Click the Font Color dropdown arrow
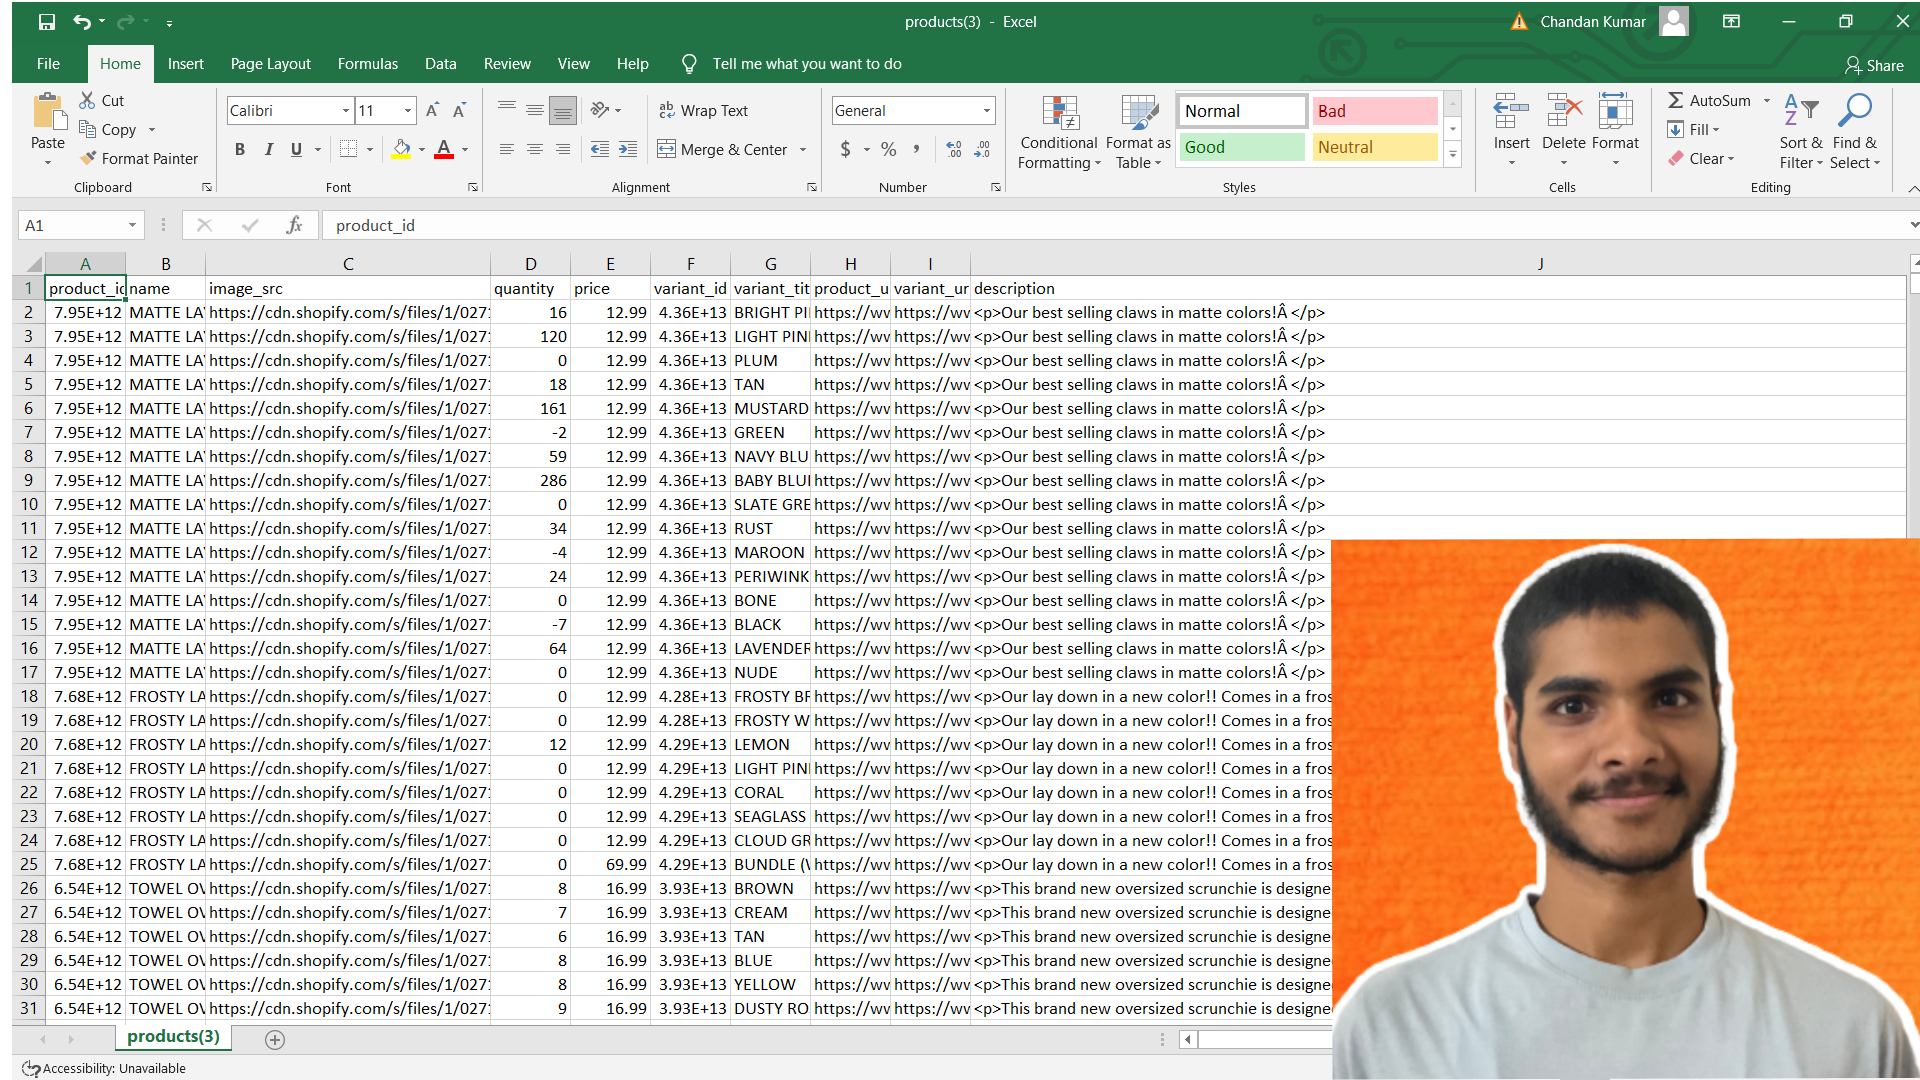 tap(468, 150)
